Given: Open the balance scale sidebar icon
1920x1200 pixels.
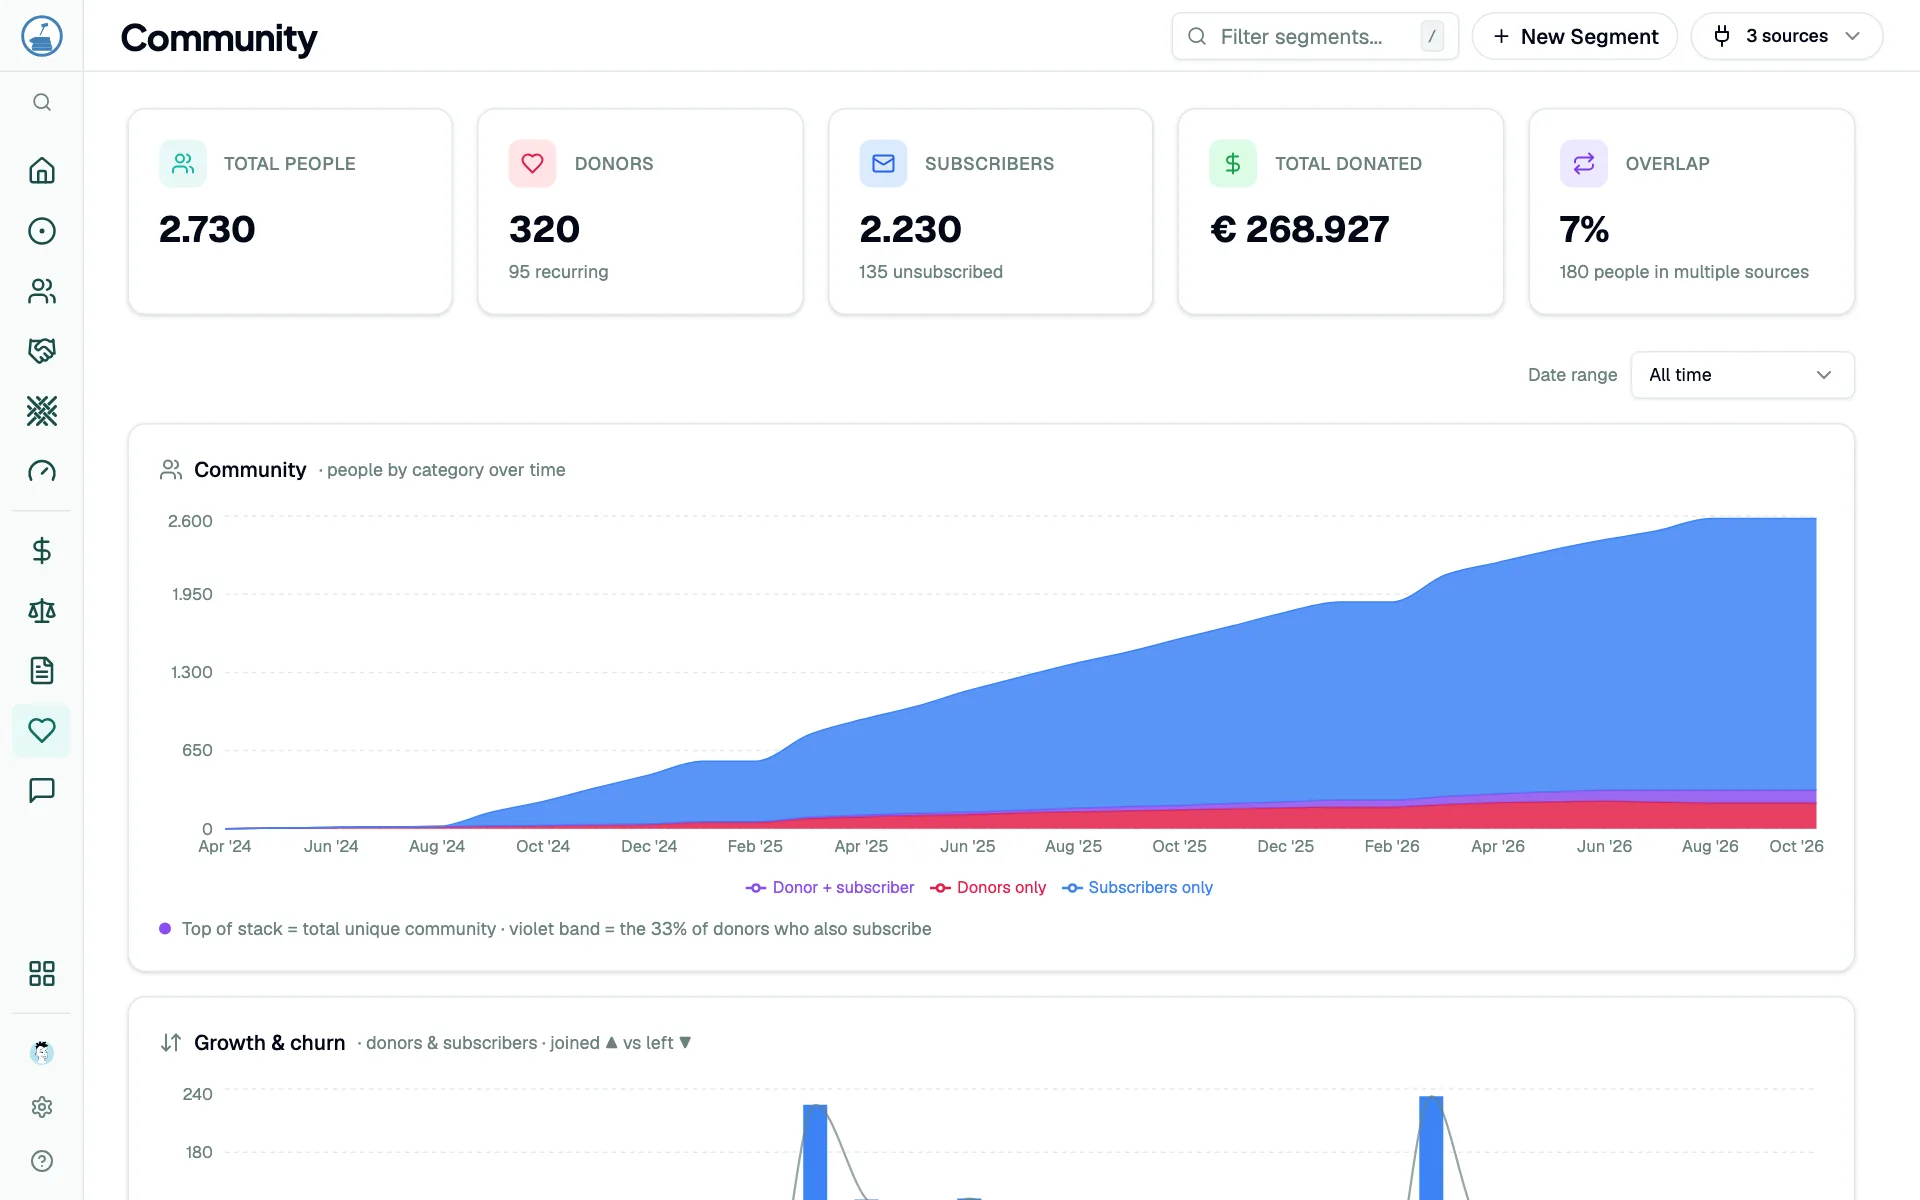Looking at the screenshot, I should click(42, 611).
